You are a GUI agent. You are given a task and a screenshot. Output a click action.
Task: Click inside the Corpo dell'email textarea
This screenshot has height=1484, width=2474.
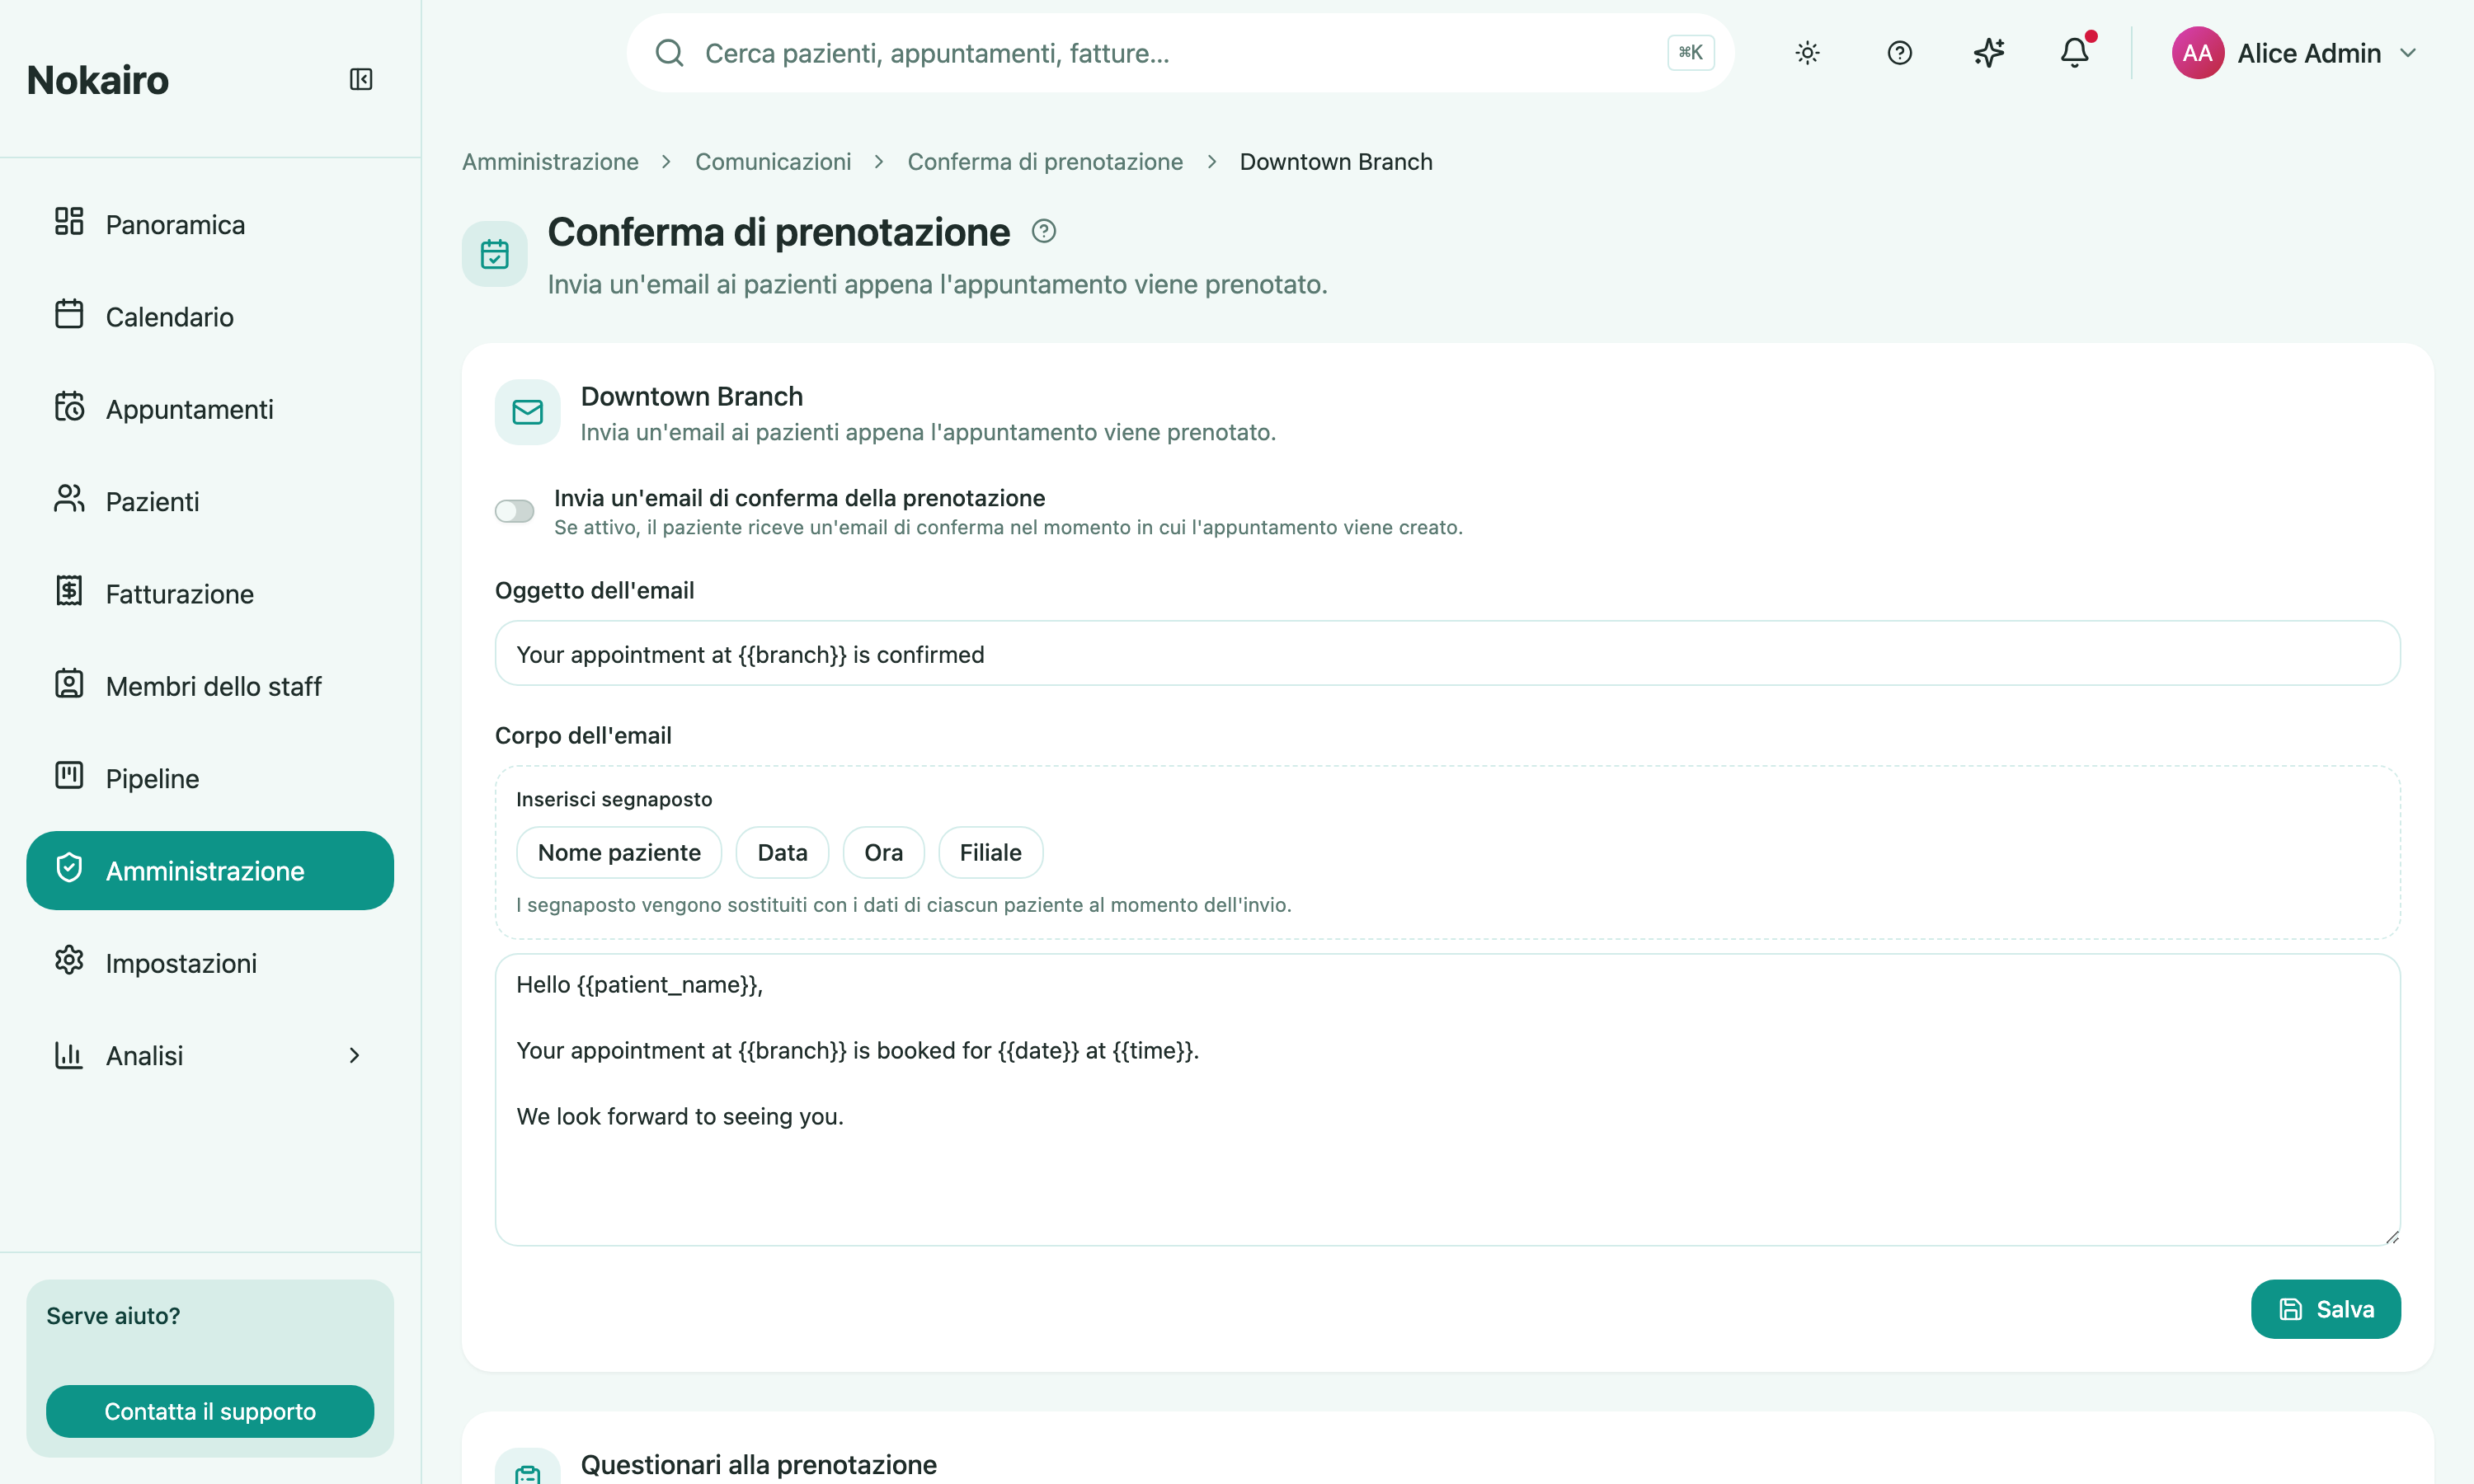(1447, 1099)
